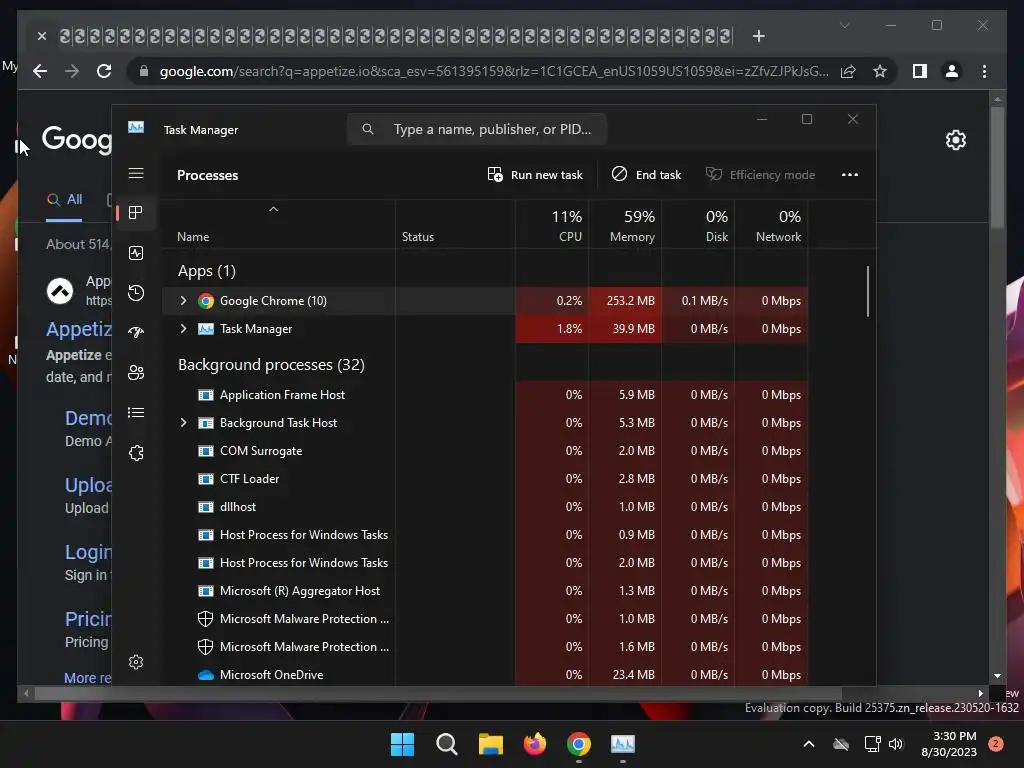Reload the Chrome page
The image size is (1024, 768).
coord(104,71)
